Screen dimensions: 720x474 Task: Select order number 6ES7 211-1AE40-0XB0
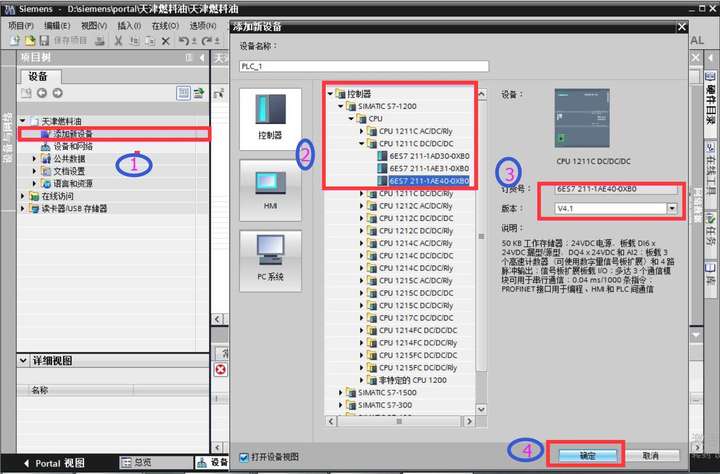pos(429,181)
